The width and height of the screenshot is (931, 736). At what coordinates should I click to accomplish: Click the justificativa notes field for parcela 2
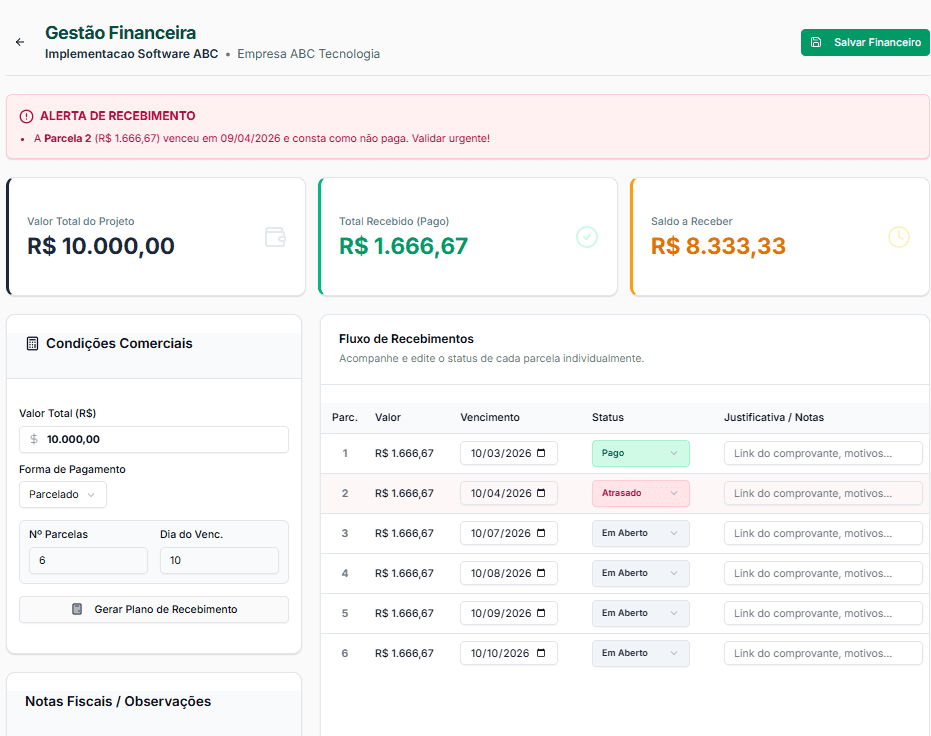[x=823, y=493]
